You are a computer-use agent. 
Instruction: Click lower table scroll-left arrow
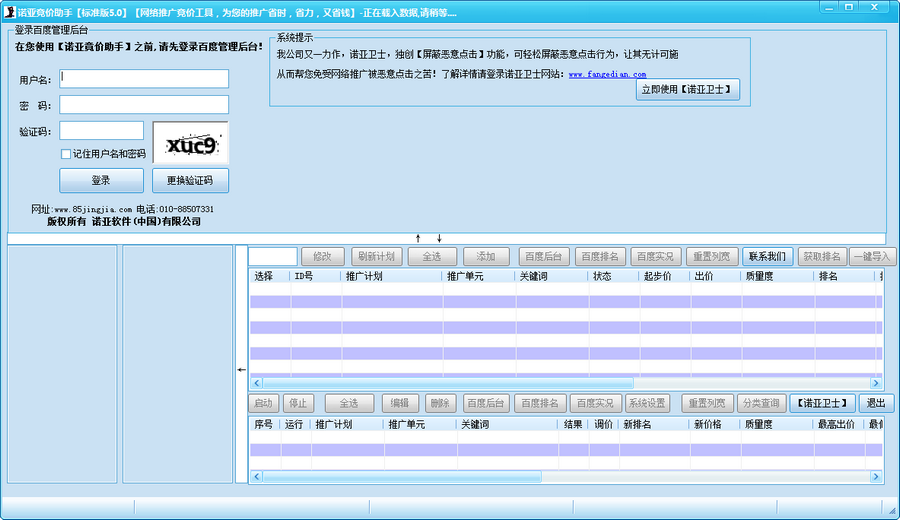coord(257,476)
